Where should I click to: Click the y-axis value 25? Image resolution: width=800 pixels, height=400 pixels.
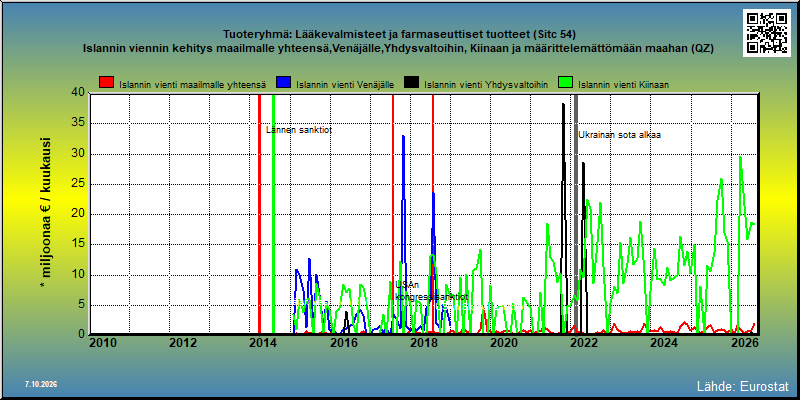click(x=78, y=184)
